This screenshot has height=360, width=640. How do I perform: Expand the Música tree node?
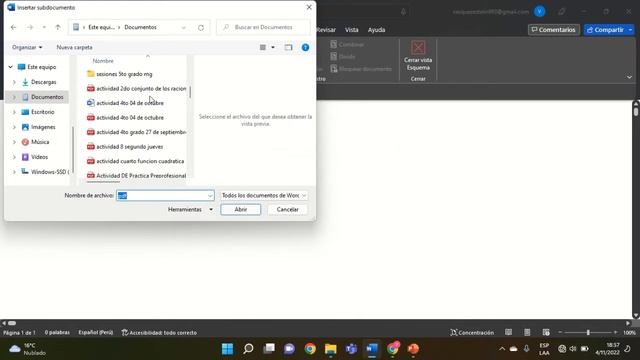click(x=14, y=142)
